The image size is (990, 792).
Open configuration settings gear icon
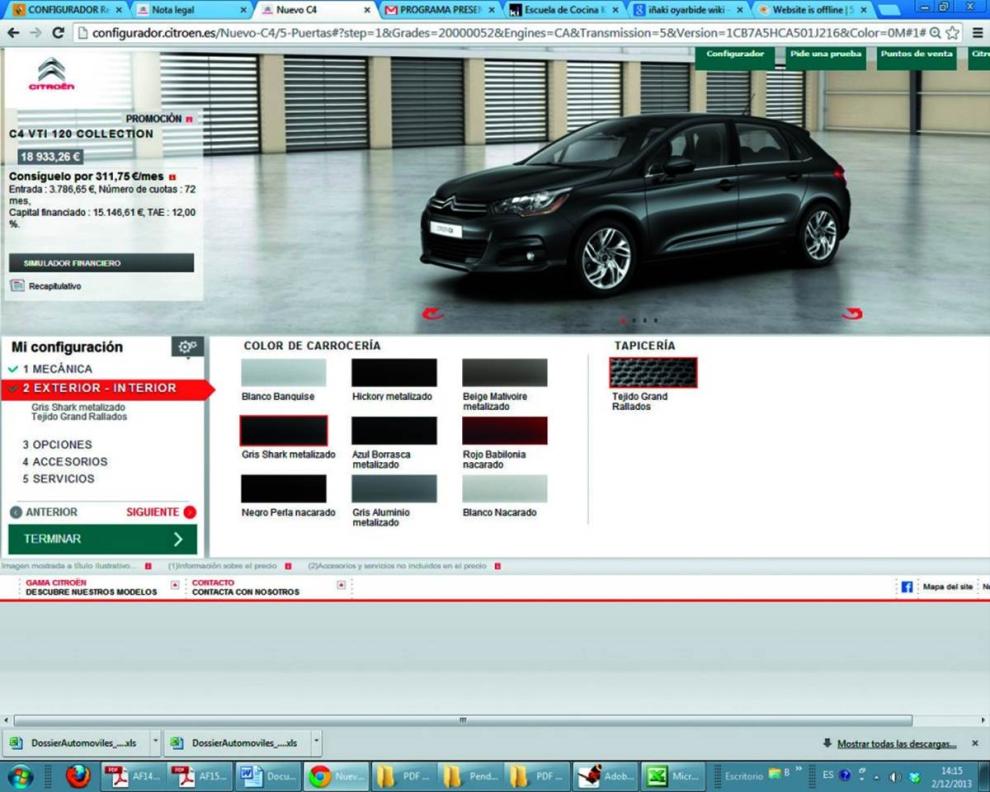click(188, 346)
